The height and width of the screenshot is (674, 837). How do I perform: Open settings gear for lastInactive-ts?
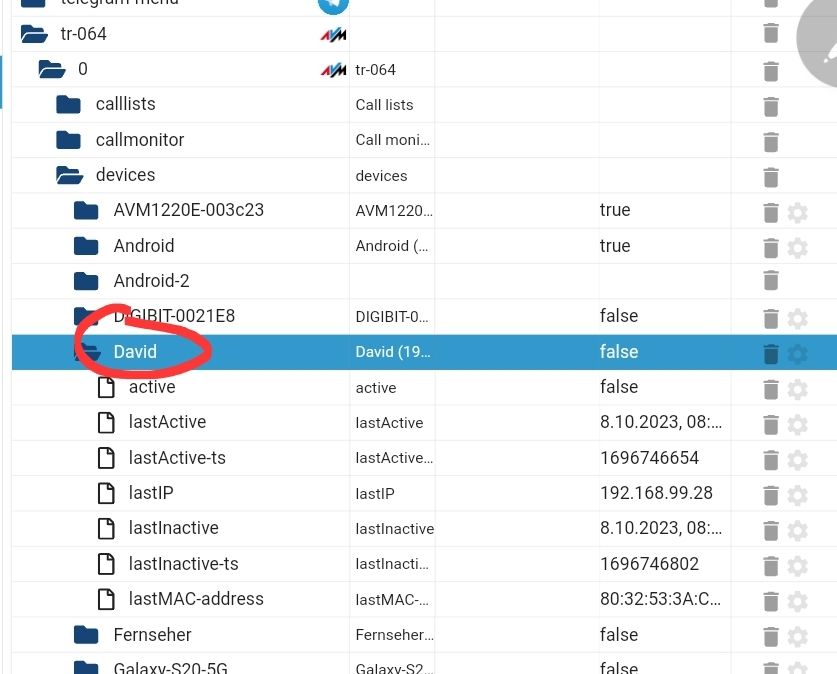click(x=797, y=566)
